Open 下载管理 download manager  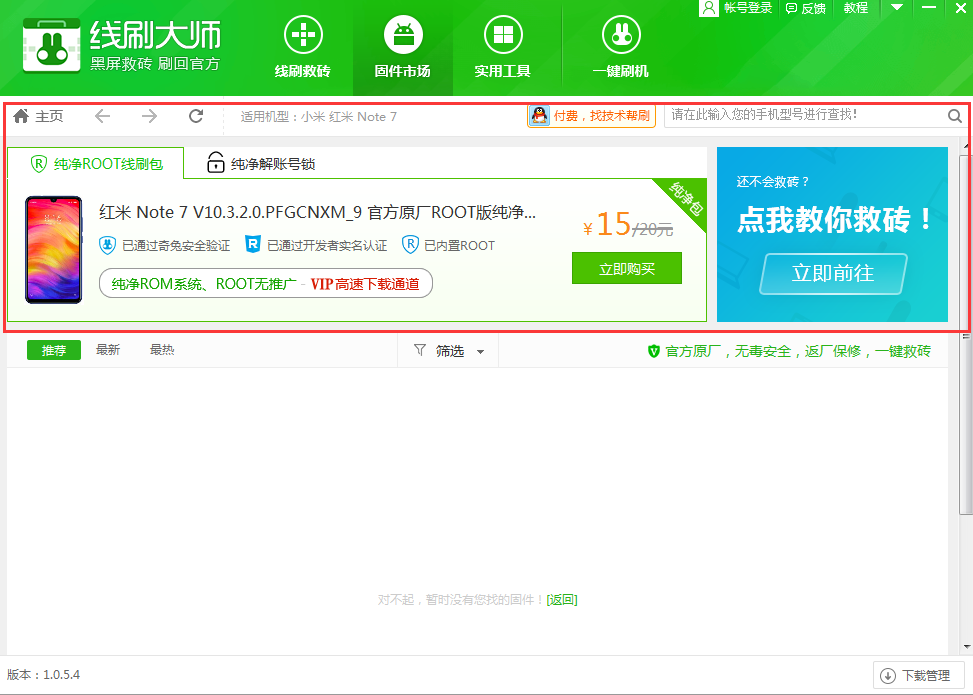coord(918,675)
